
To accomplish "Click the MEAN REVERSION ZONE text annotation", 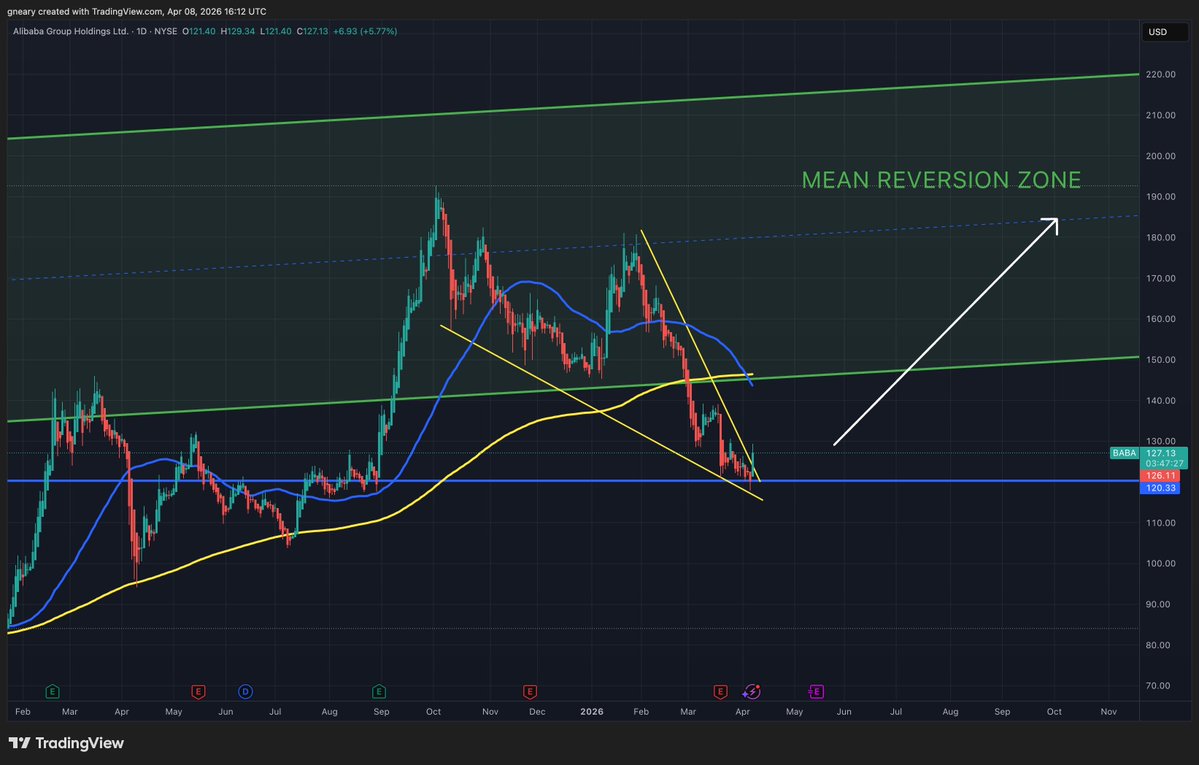I will [941, 180].
